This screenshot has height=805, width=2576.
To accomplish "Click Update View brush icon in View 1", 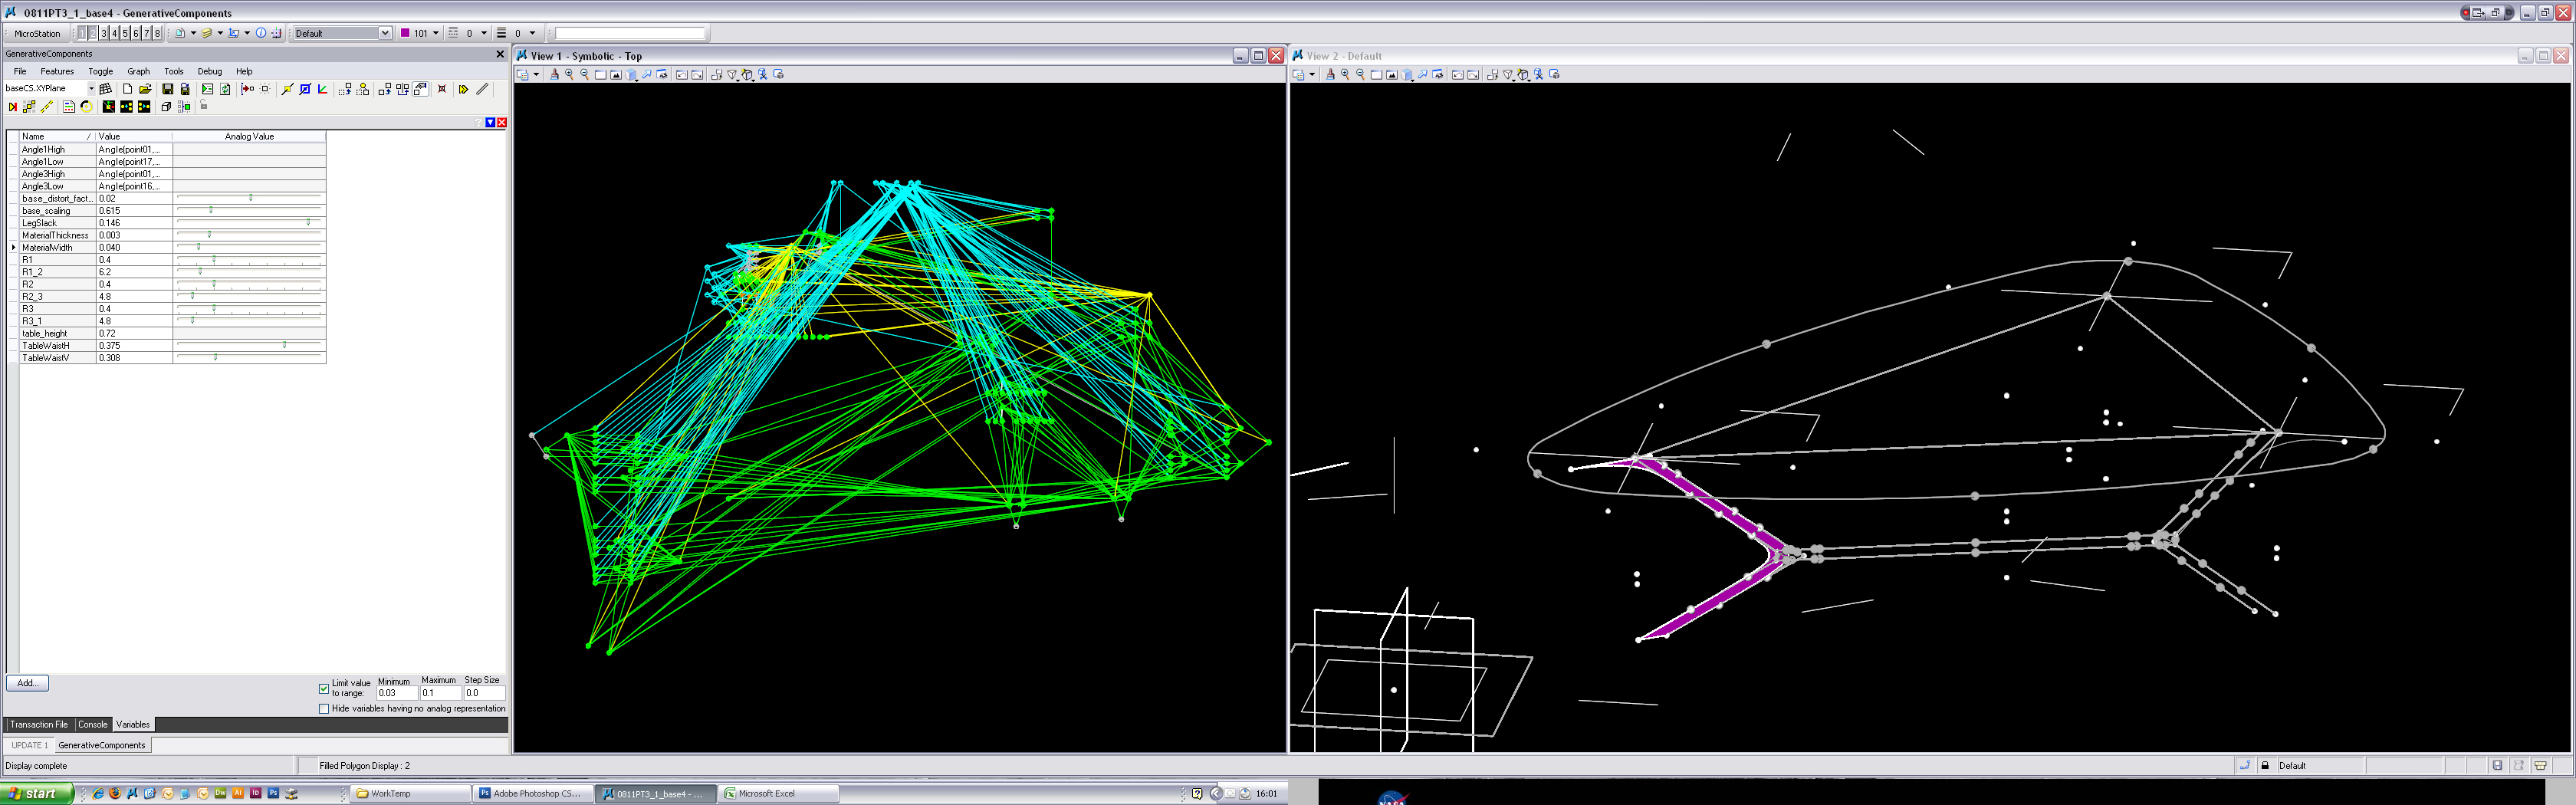I will (x=555, y=74).
